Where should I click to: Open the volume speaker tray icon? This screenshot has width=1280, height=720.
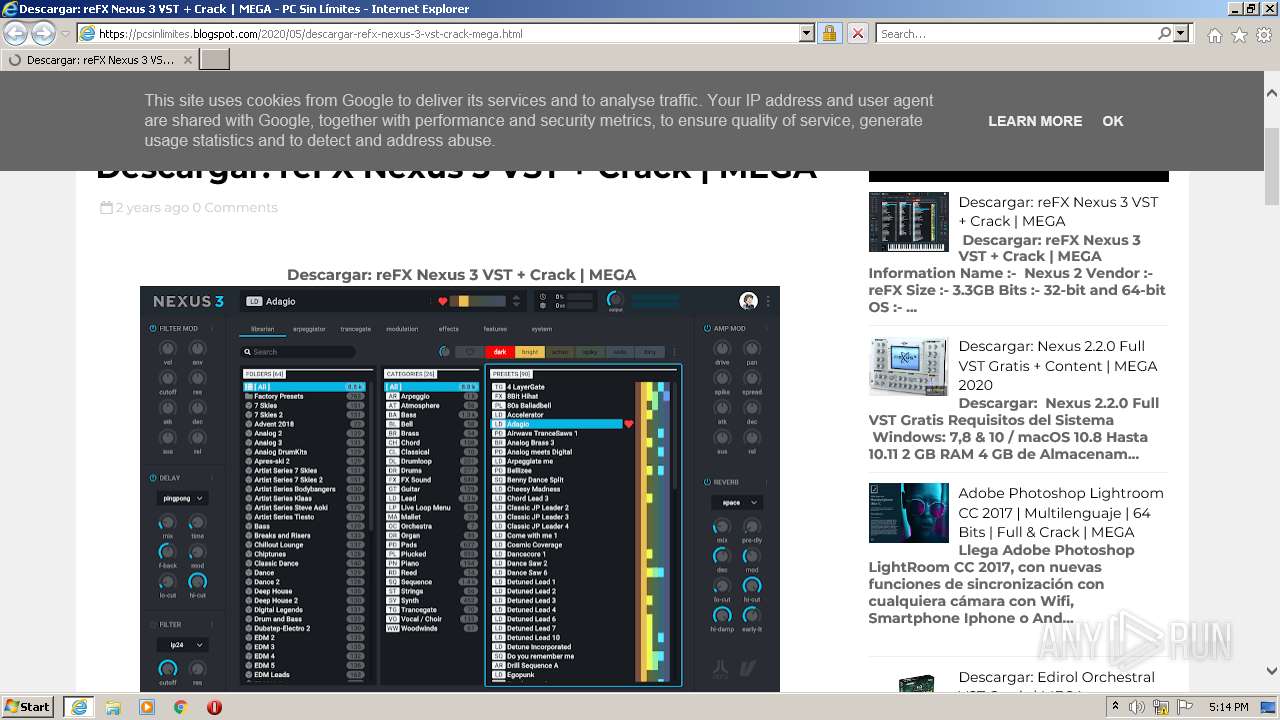(x=1137, y=707)
